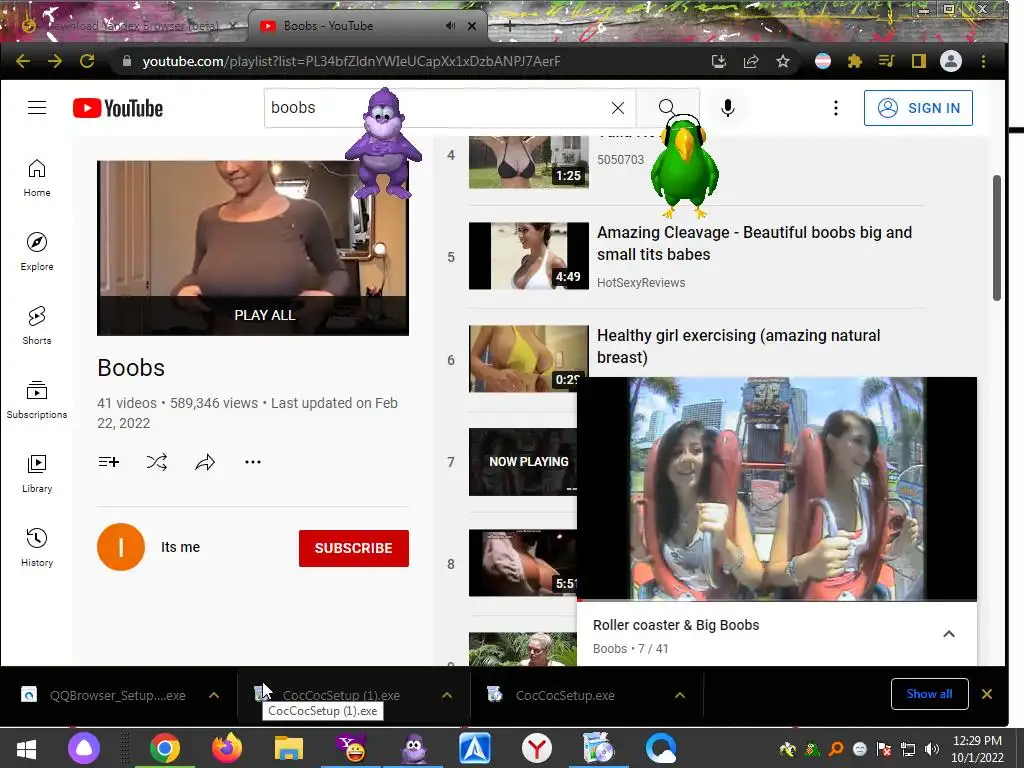Click the NOW PLAYING thumbnail of item 7
The image size is (1024, 768).
point(523,462)
